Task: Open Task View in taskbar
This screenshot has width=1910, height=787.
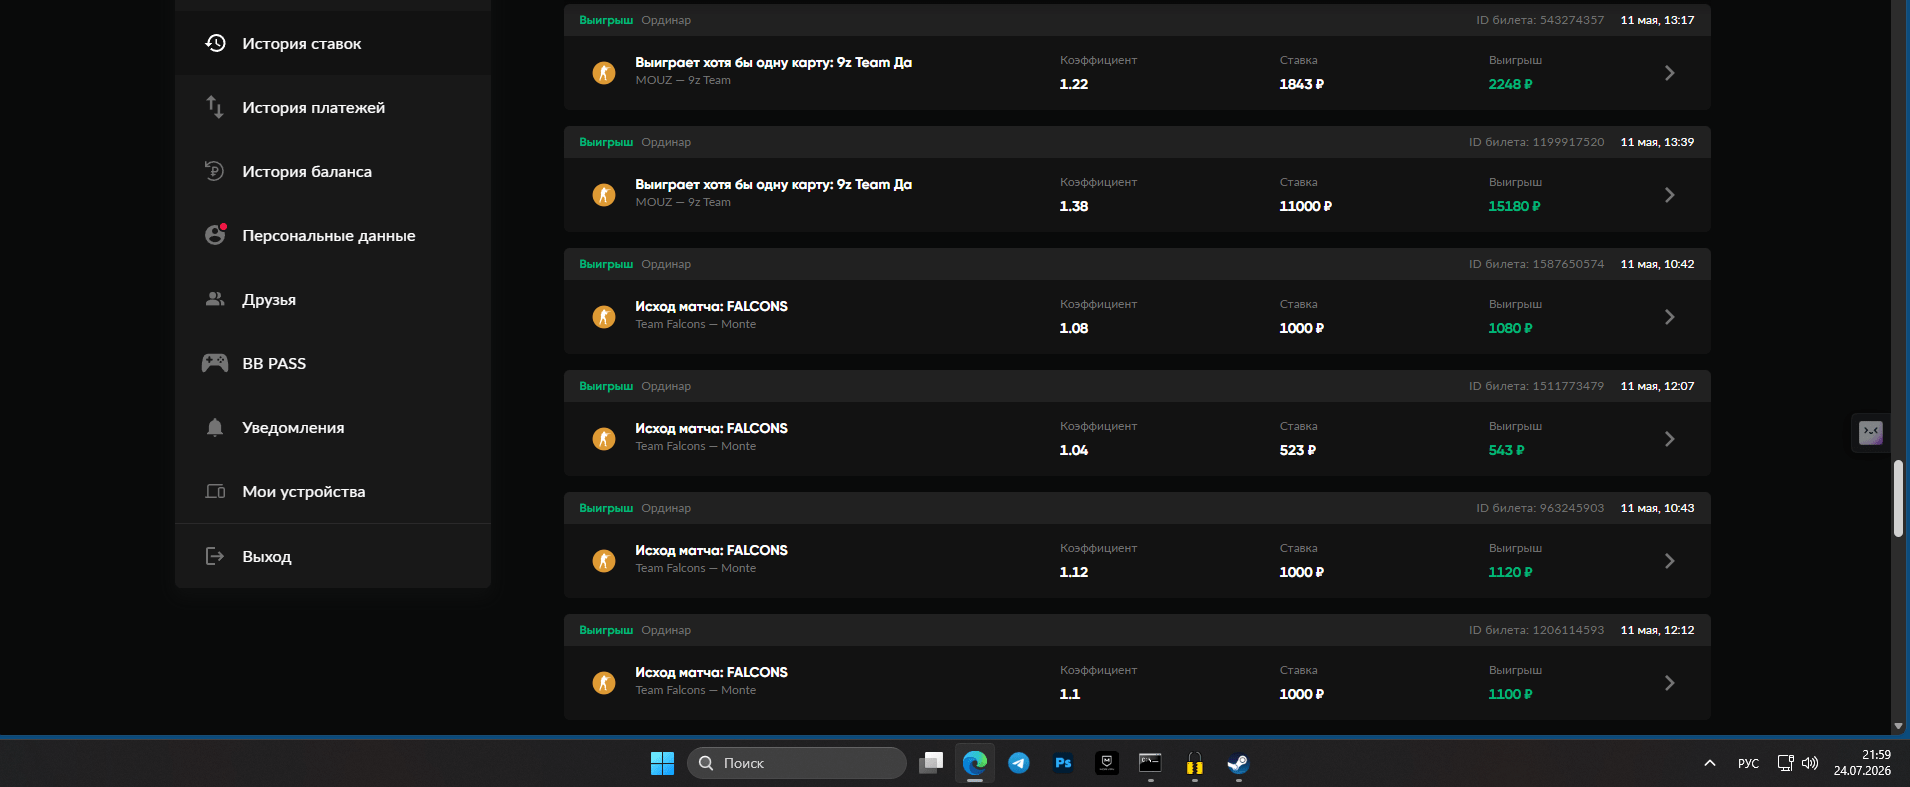Action: click(x=931, y=763)
